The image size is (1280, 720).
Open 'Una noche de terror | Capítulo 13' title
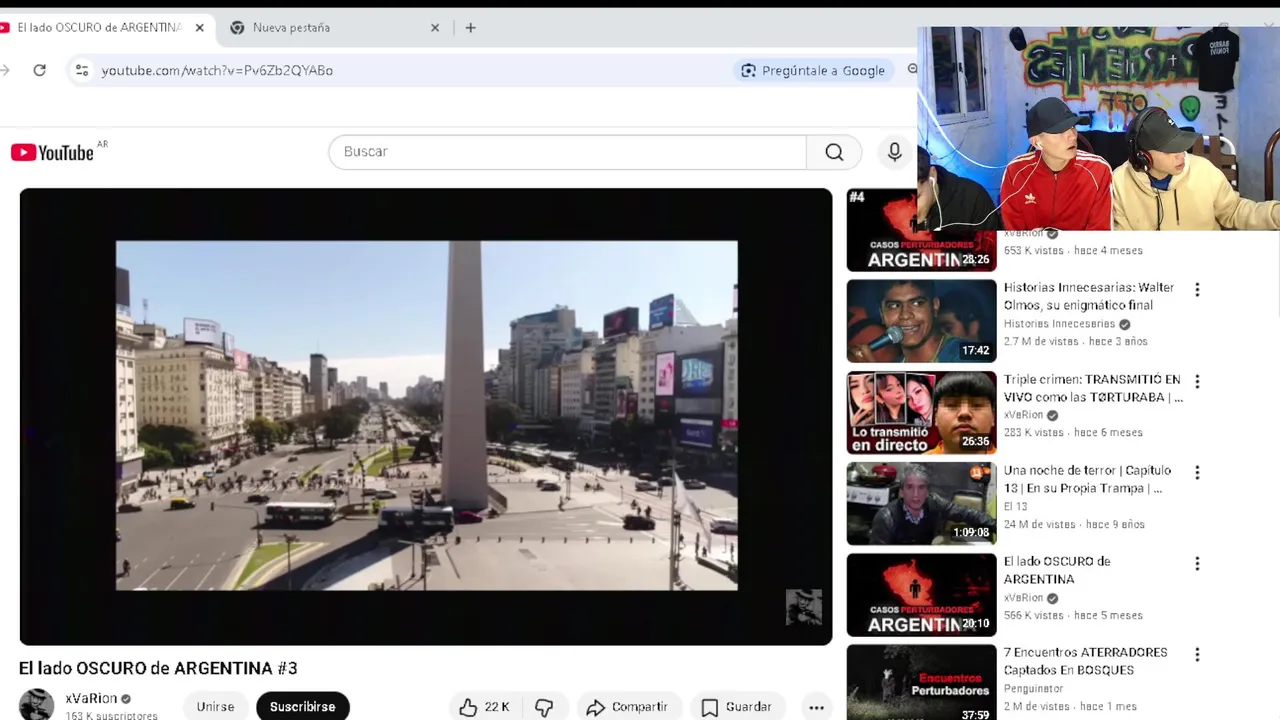[1087, 479]
